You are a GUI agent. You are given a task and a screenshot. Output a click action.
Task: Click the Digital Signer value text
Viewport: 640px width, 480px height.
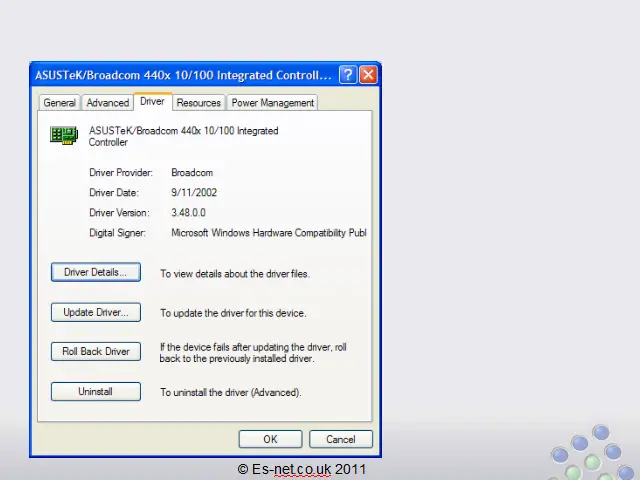(269, 233)
